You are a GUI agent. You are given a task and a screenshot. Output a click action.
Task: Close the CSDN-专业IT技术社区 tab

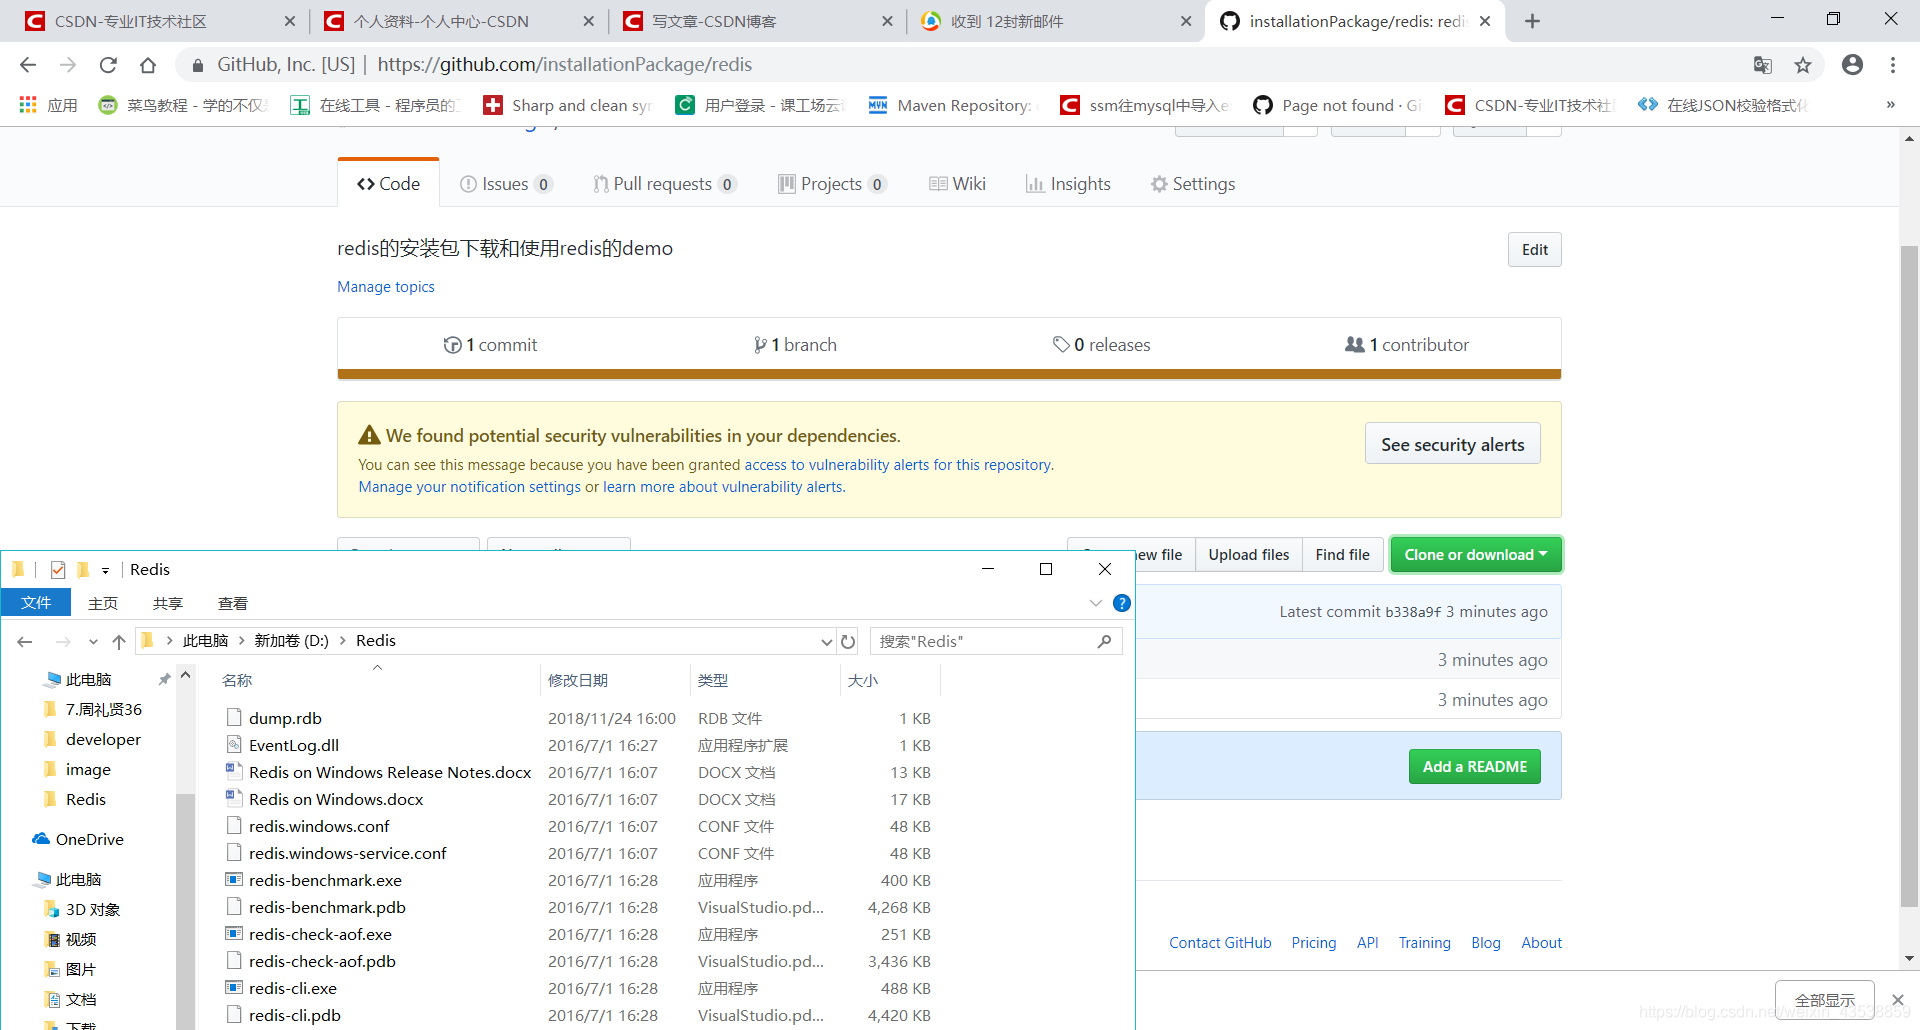point(290,21)
